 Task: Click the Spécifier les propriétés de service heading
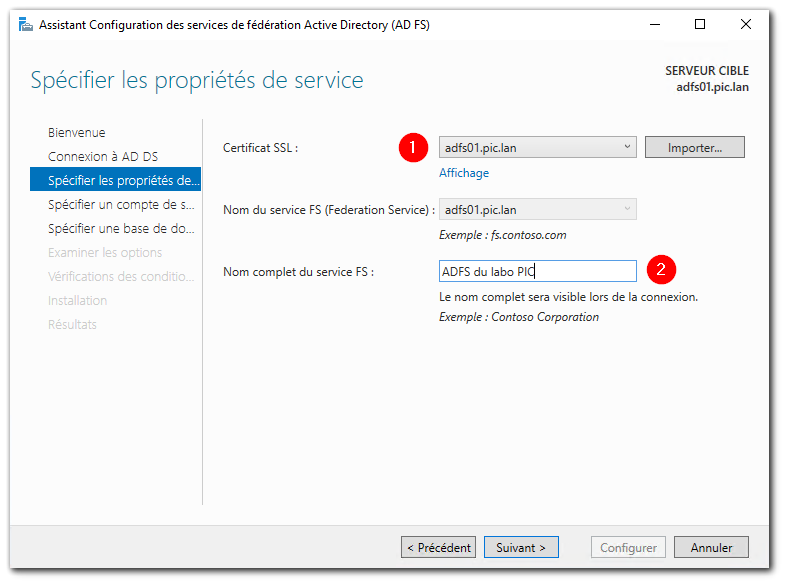pyautogui.click(x=197, y=80)
